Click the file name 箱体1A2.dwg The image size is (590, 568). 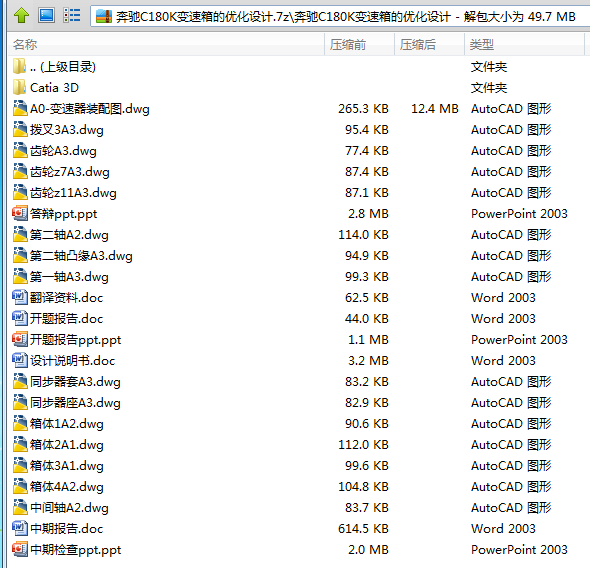click(x=67, y=424)
